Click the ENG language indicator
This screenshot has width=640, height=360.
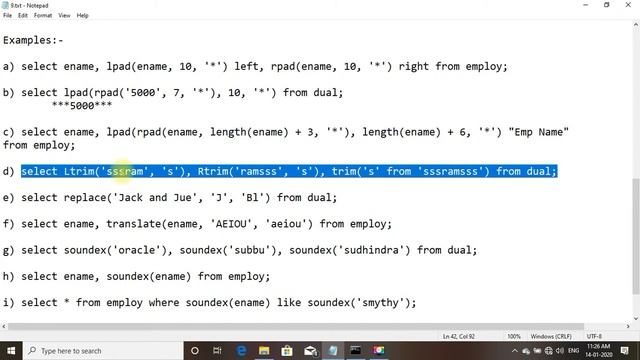point(573,351)
